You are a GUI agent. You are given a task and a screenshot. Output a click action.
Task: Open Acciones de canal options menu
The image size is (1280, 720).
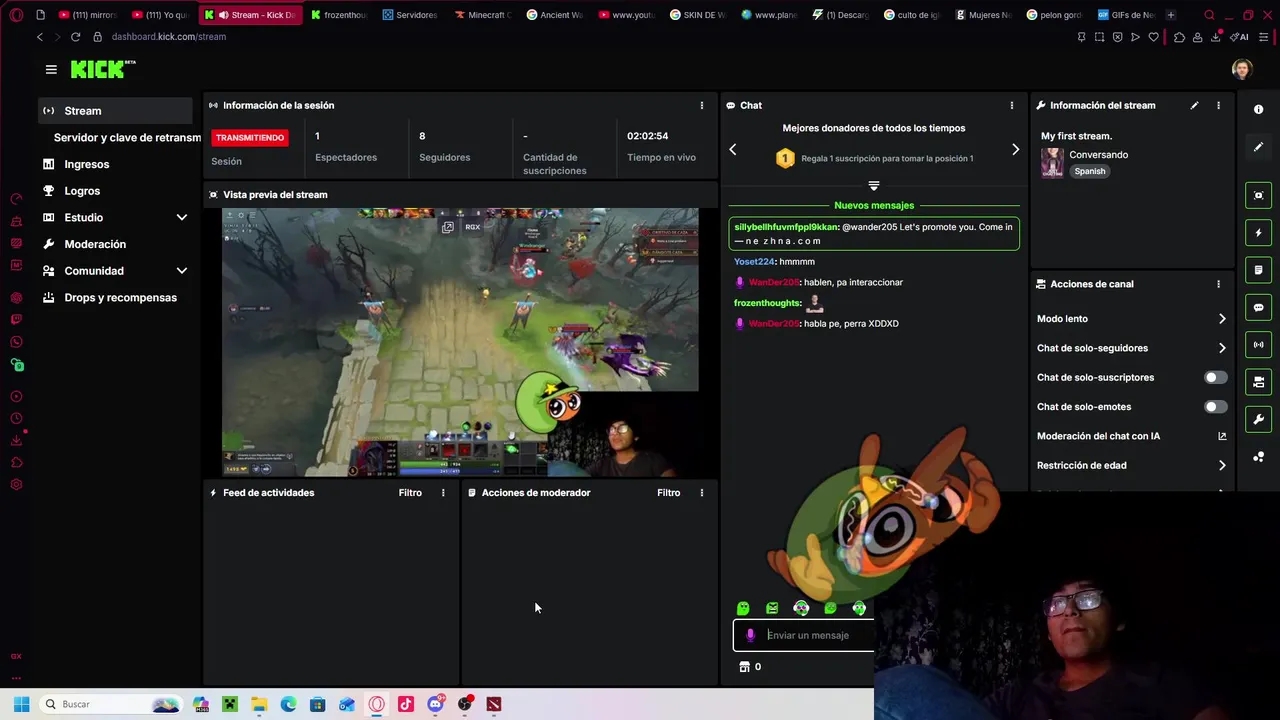[x=1218, y=284]
